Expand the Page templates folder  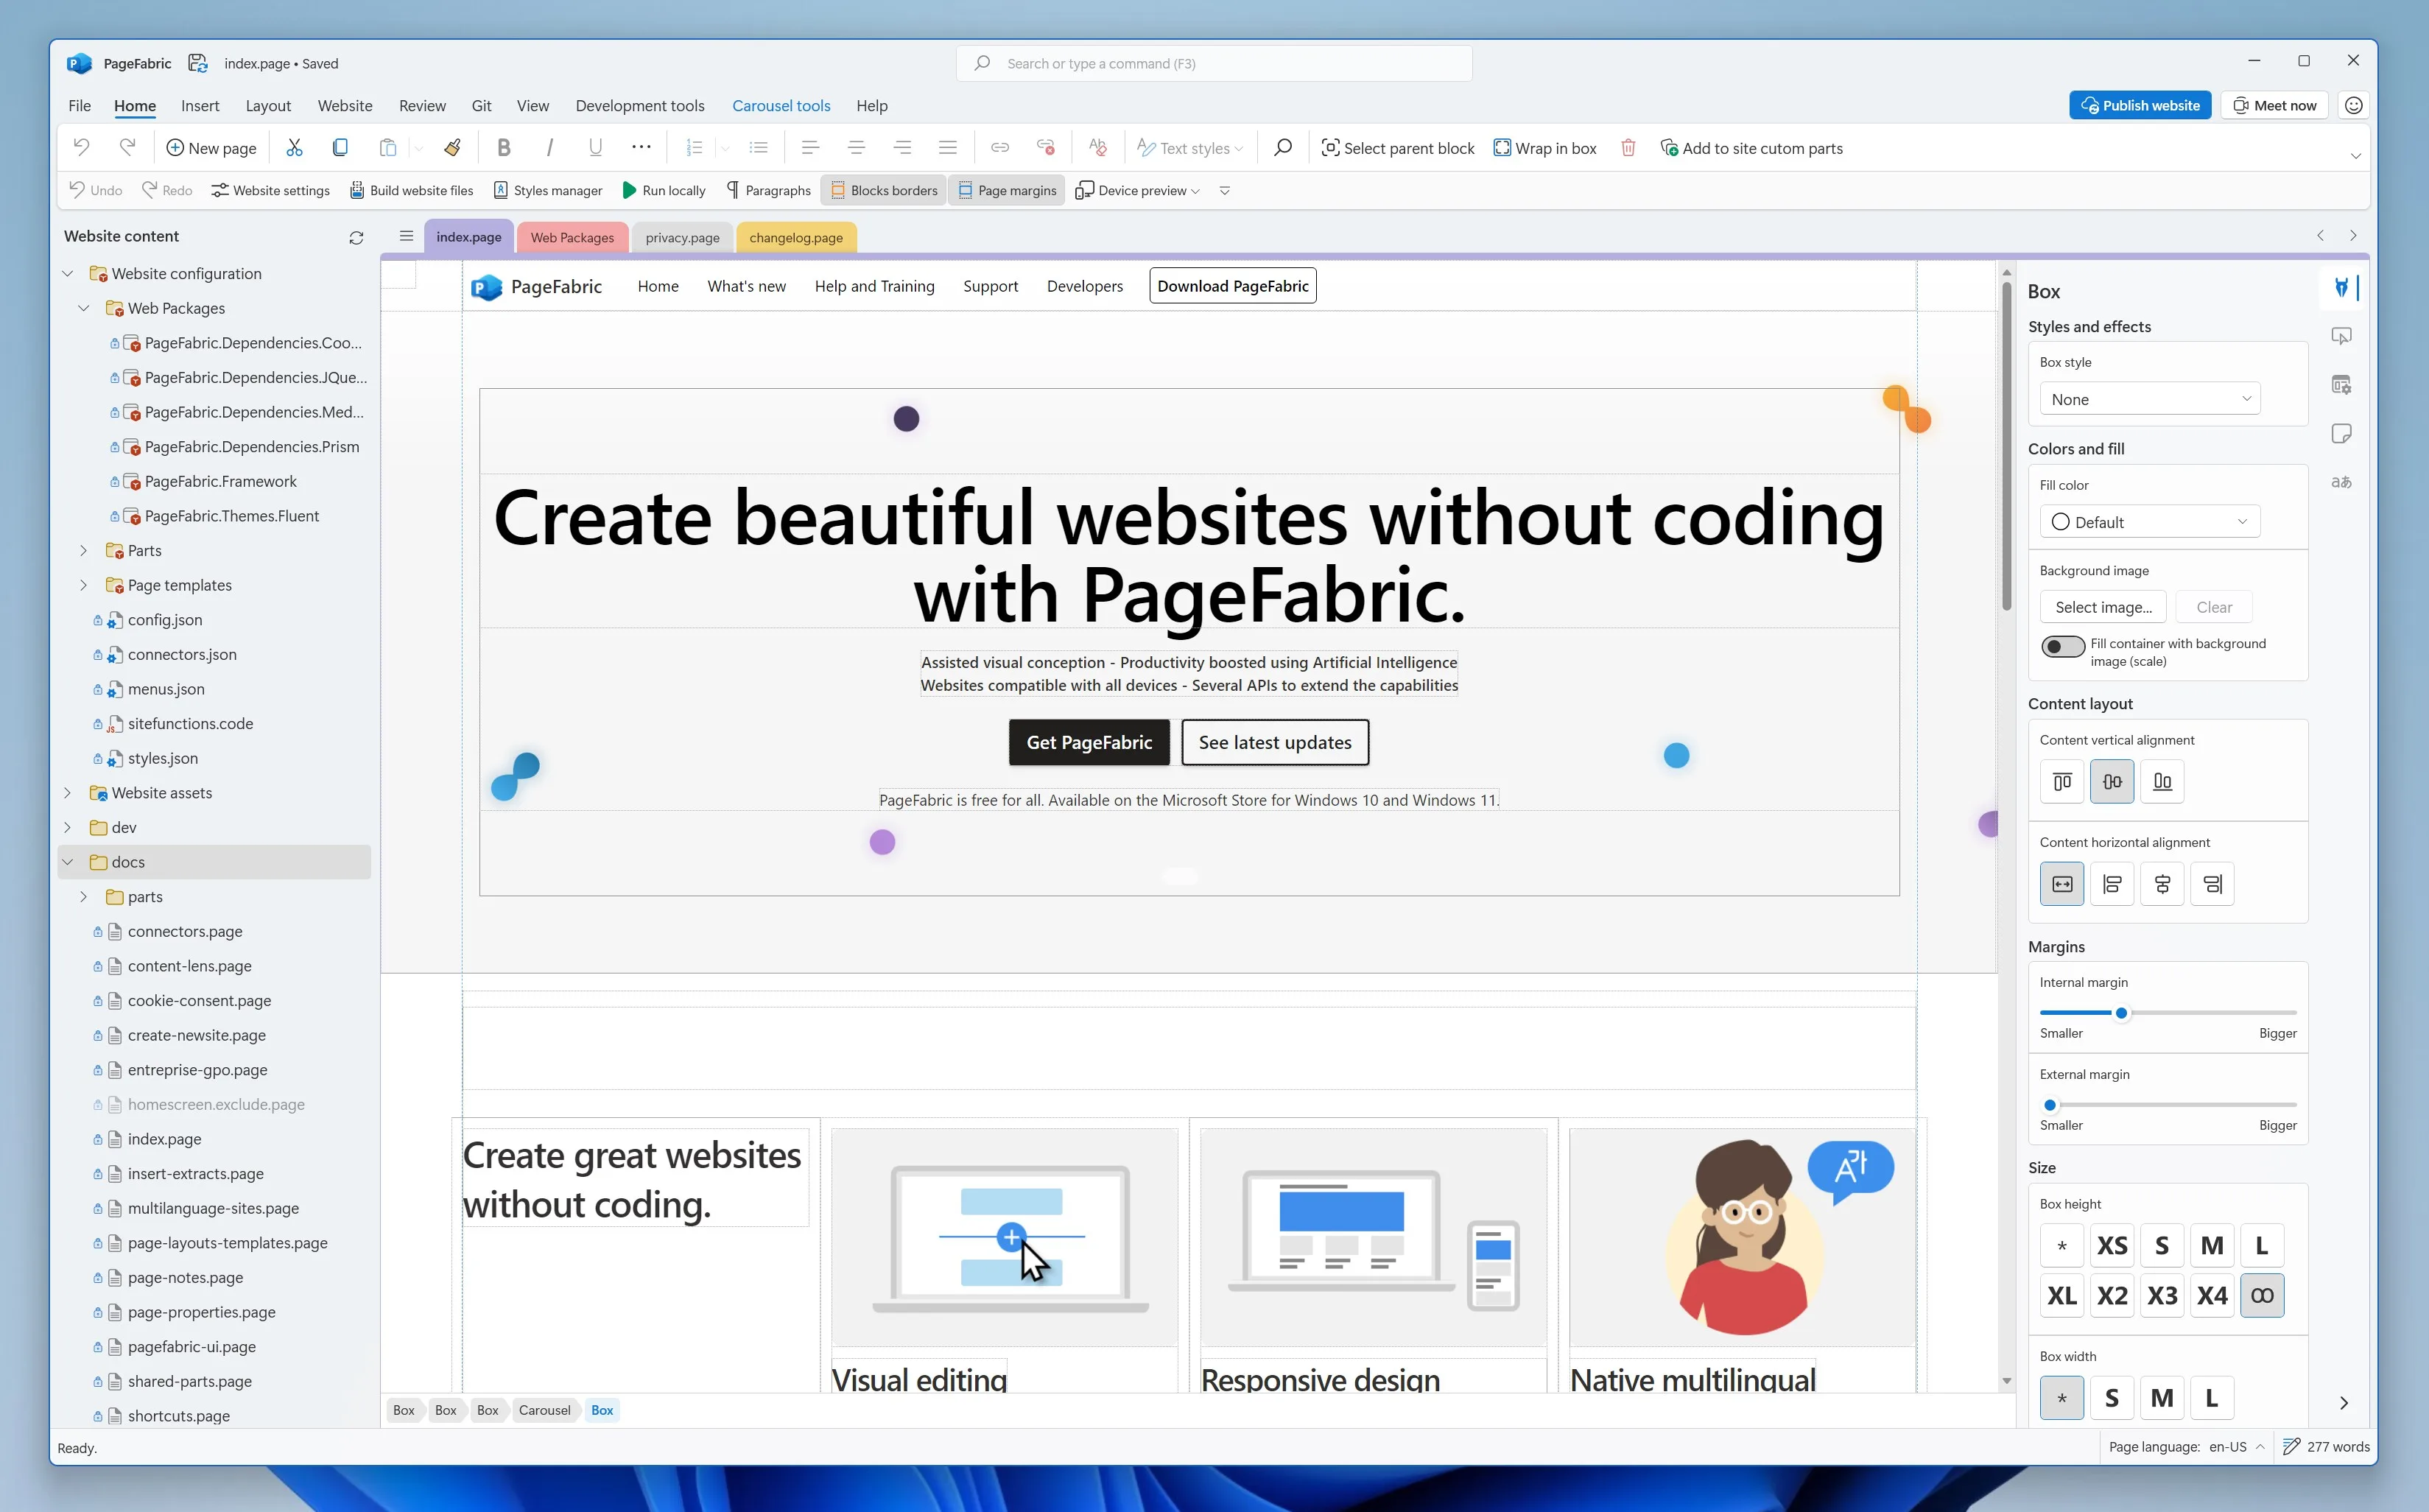[x=84, y=585]
